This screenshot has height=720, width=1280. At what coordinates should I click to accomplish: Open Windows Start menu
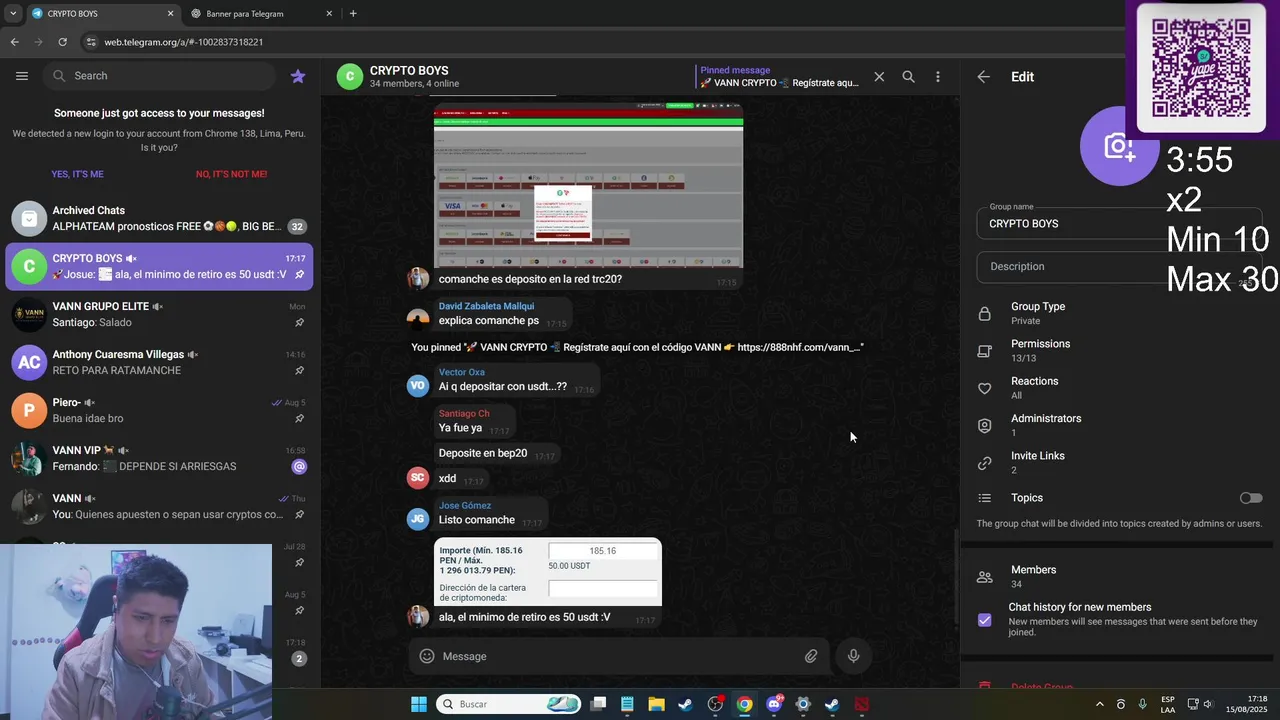[x=418, y=704]
